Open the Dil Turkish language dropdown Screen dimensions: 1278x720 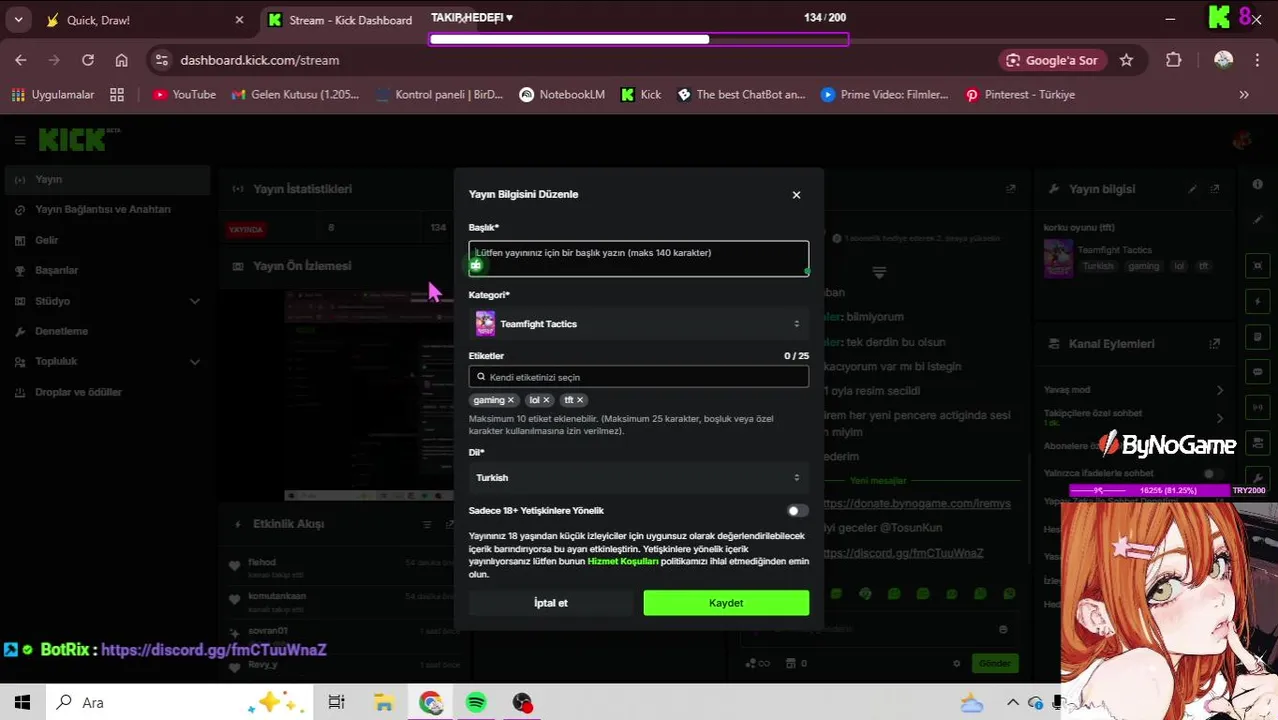coord(638,478)
